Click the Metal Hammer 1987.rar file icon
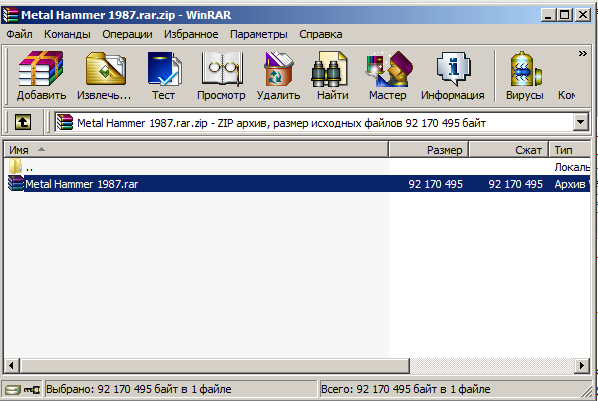 point(16,184)
